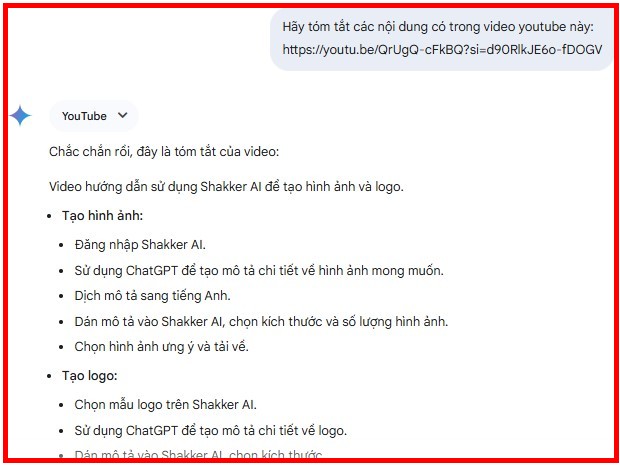The height and width of the screenshot is (466, 620).
Task: Click the 'Đăng nhập Shakker AI.' bullet
Action: point(140,245)
